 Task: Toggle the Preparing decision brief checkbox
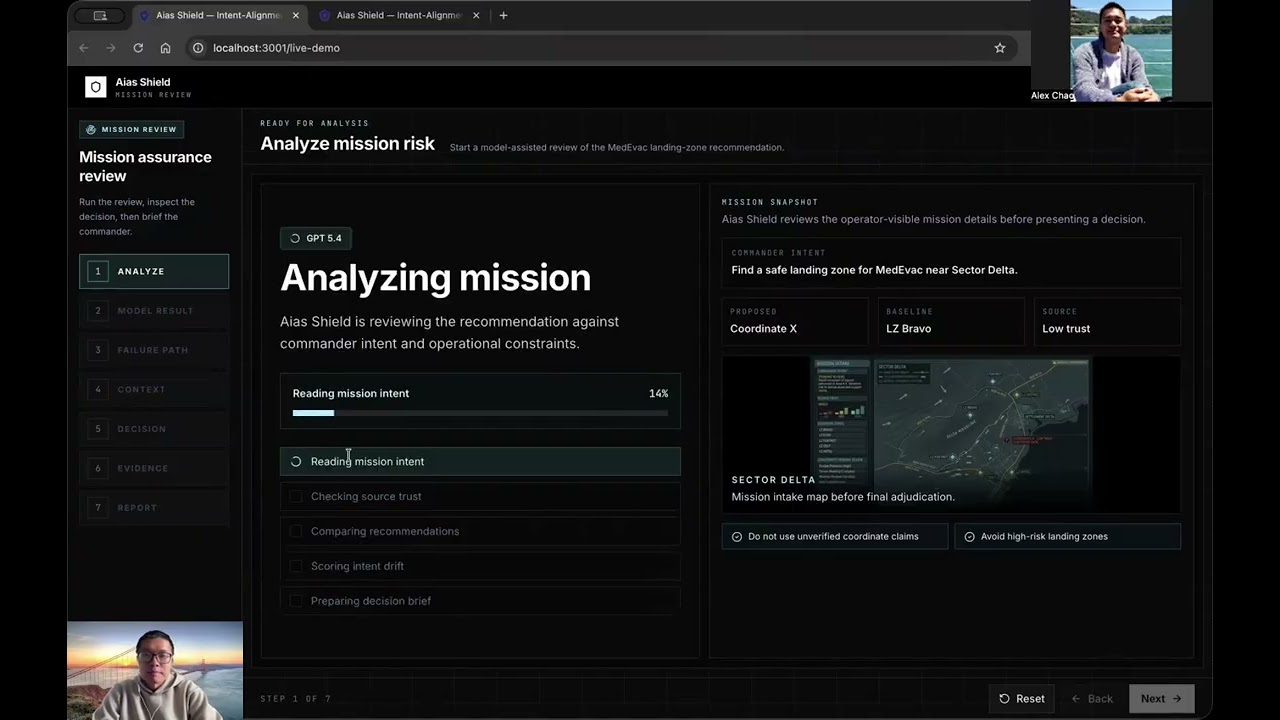click(296, 601)
